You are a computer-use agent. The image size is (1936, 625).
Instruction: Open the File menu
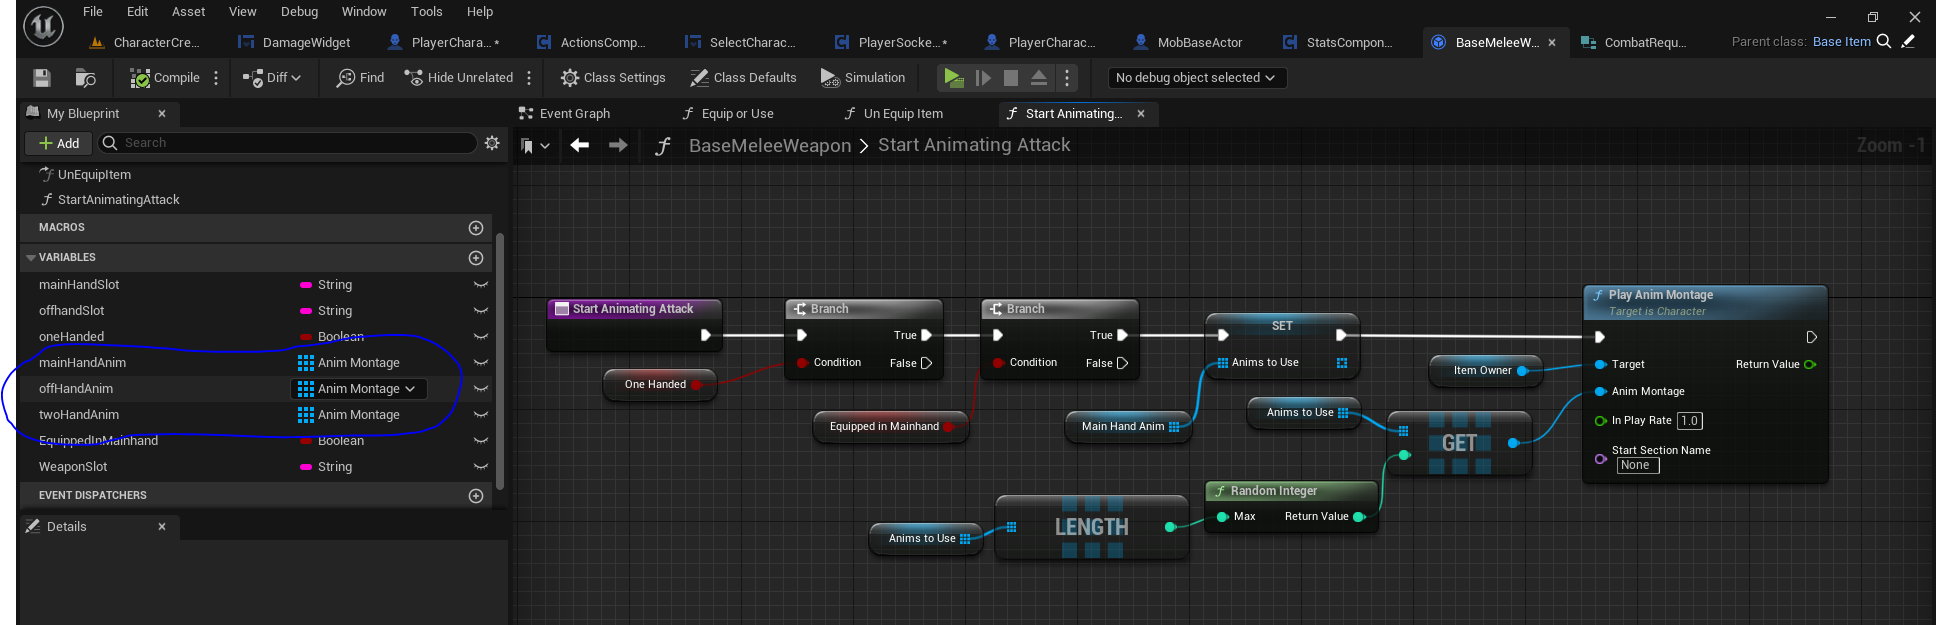93,12
